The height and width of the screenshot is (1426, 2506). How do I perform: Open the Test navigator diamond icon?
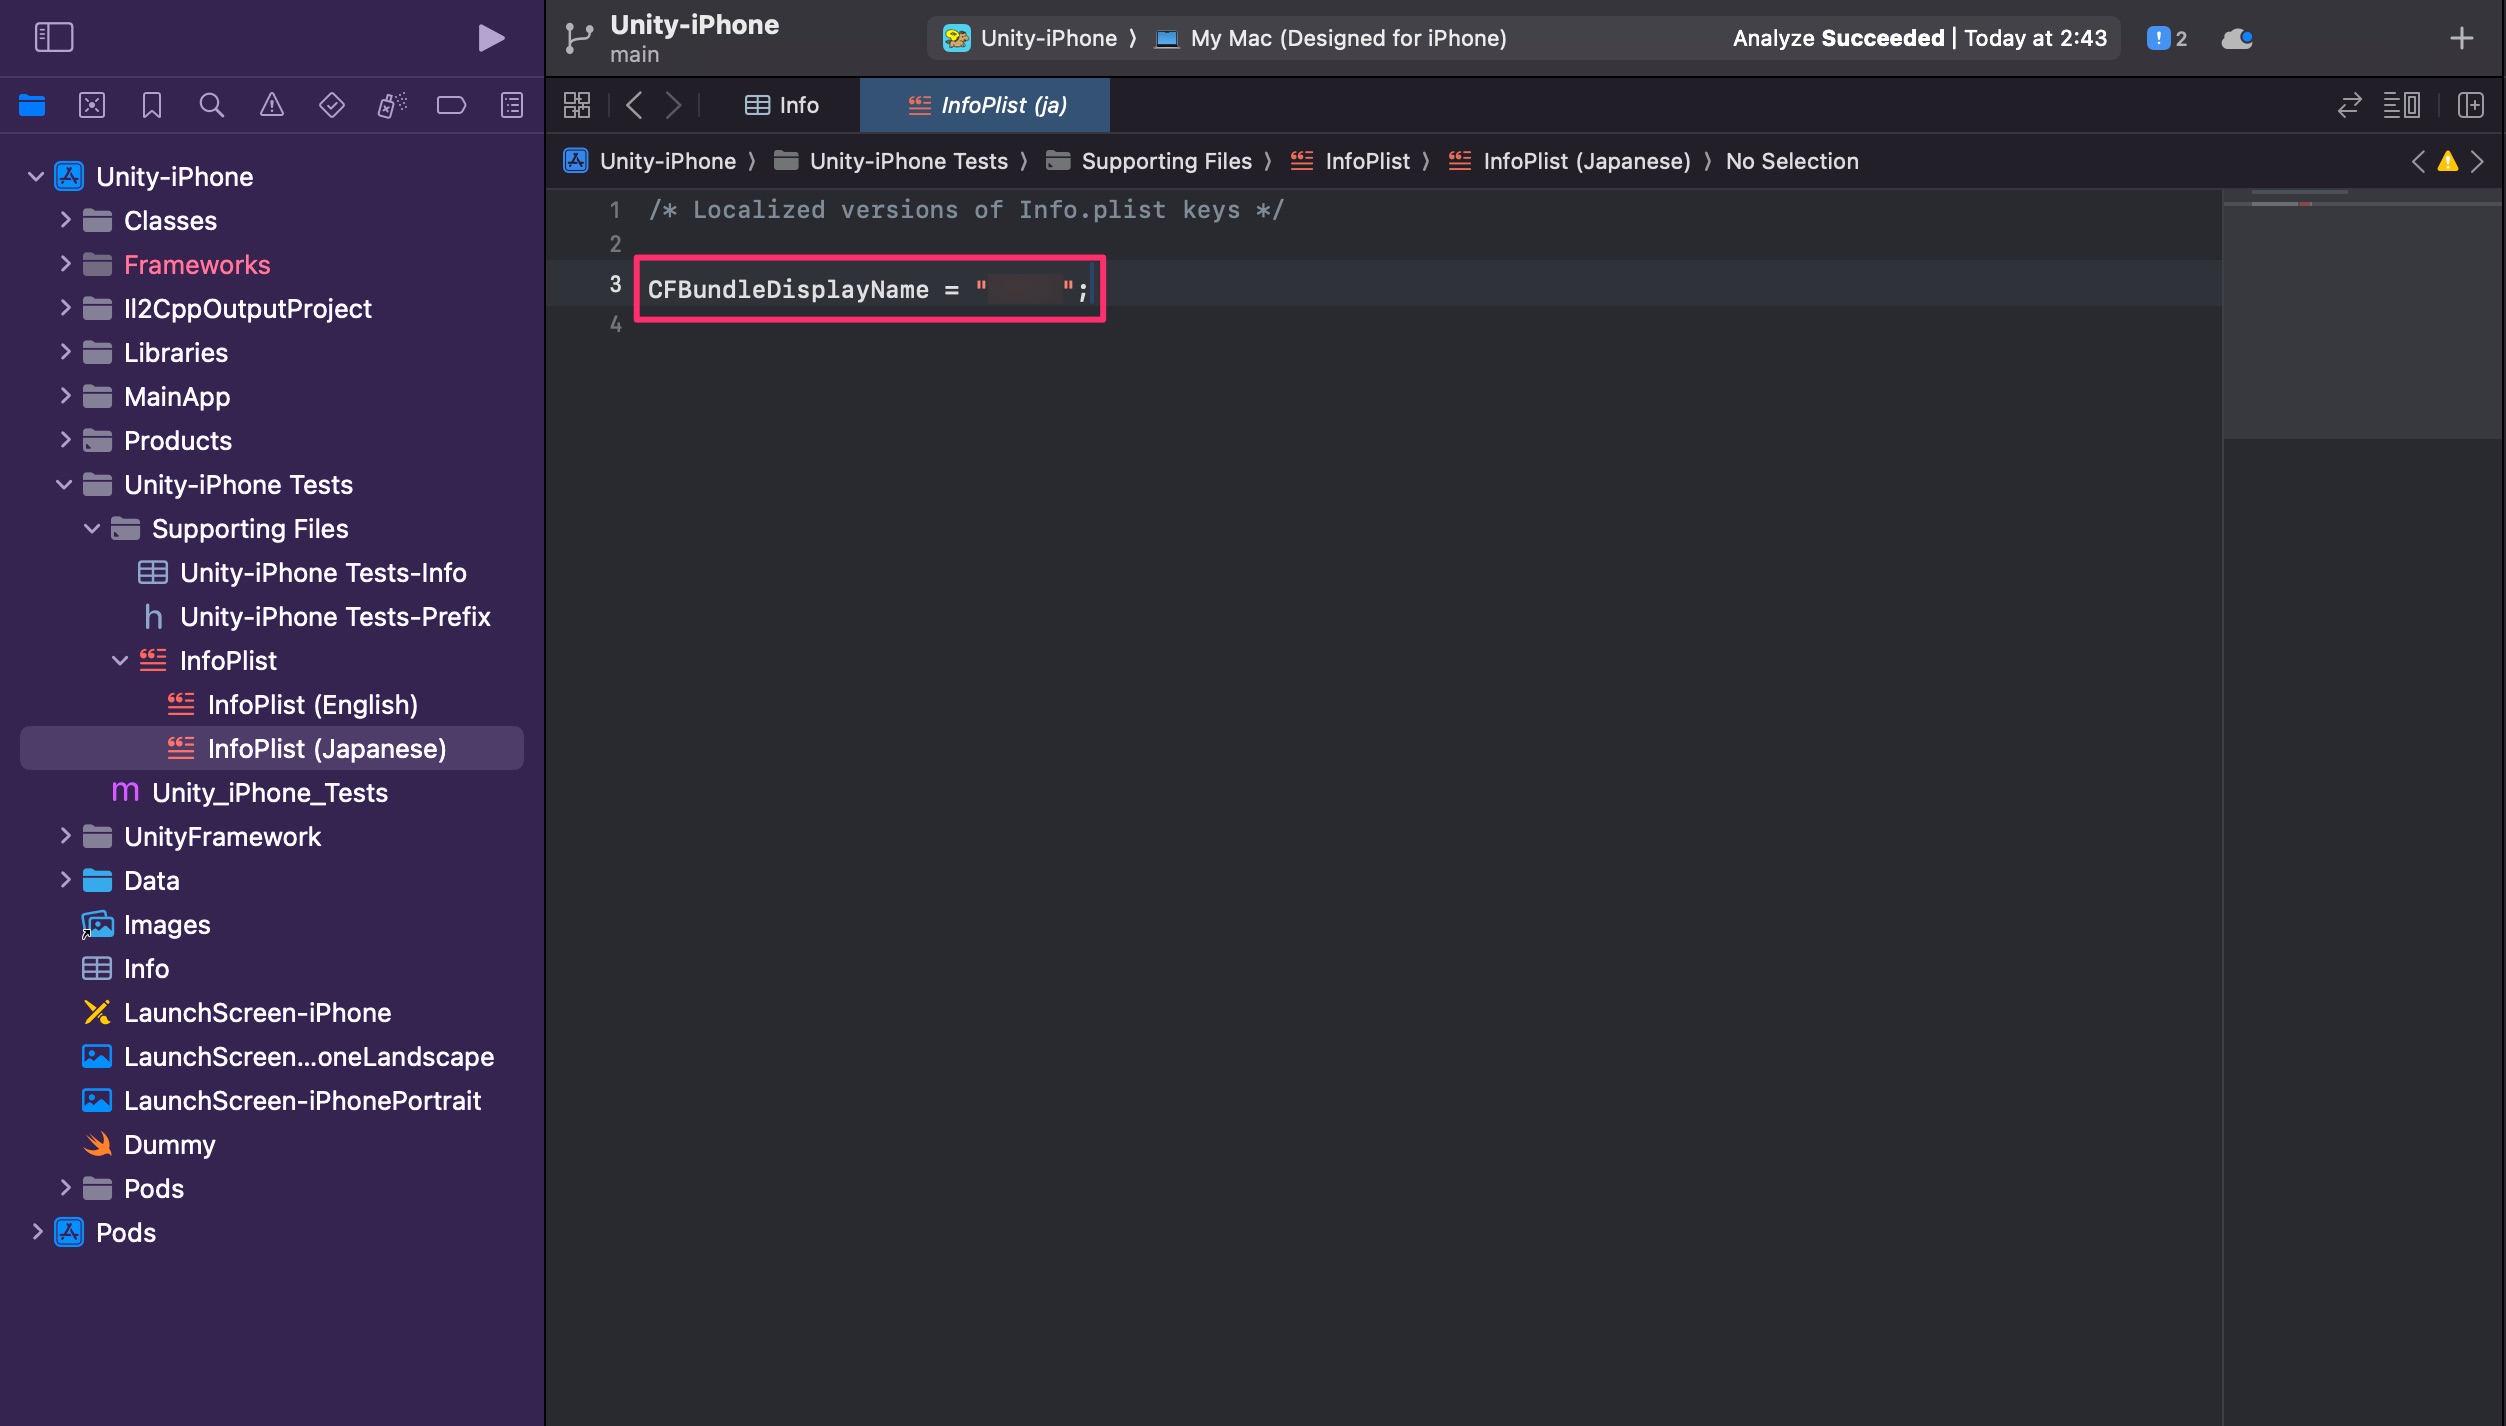(332, 105)
